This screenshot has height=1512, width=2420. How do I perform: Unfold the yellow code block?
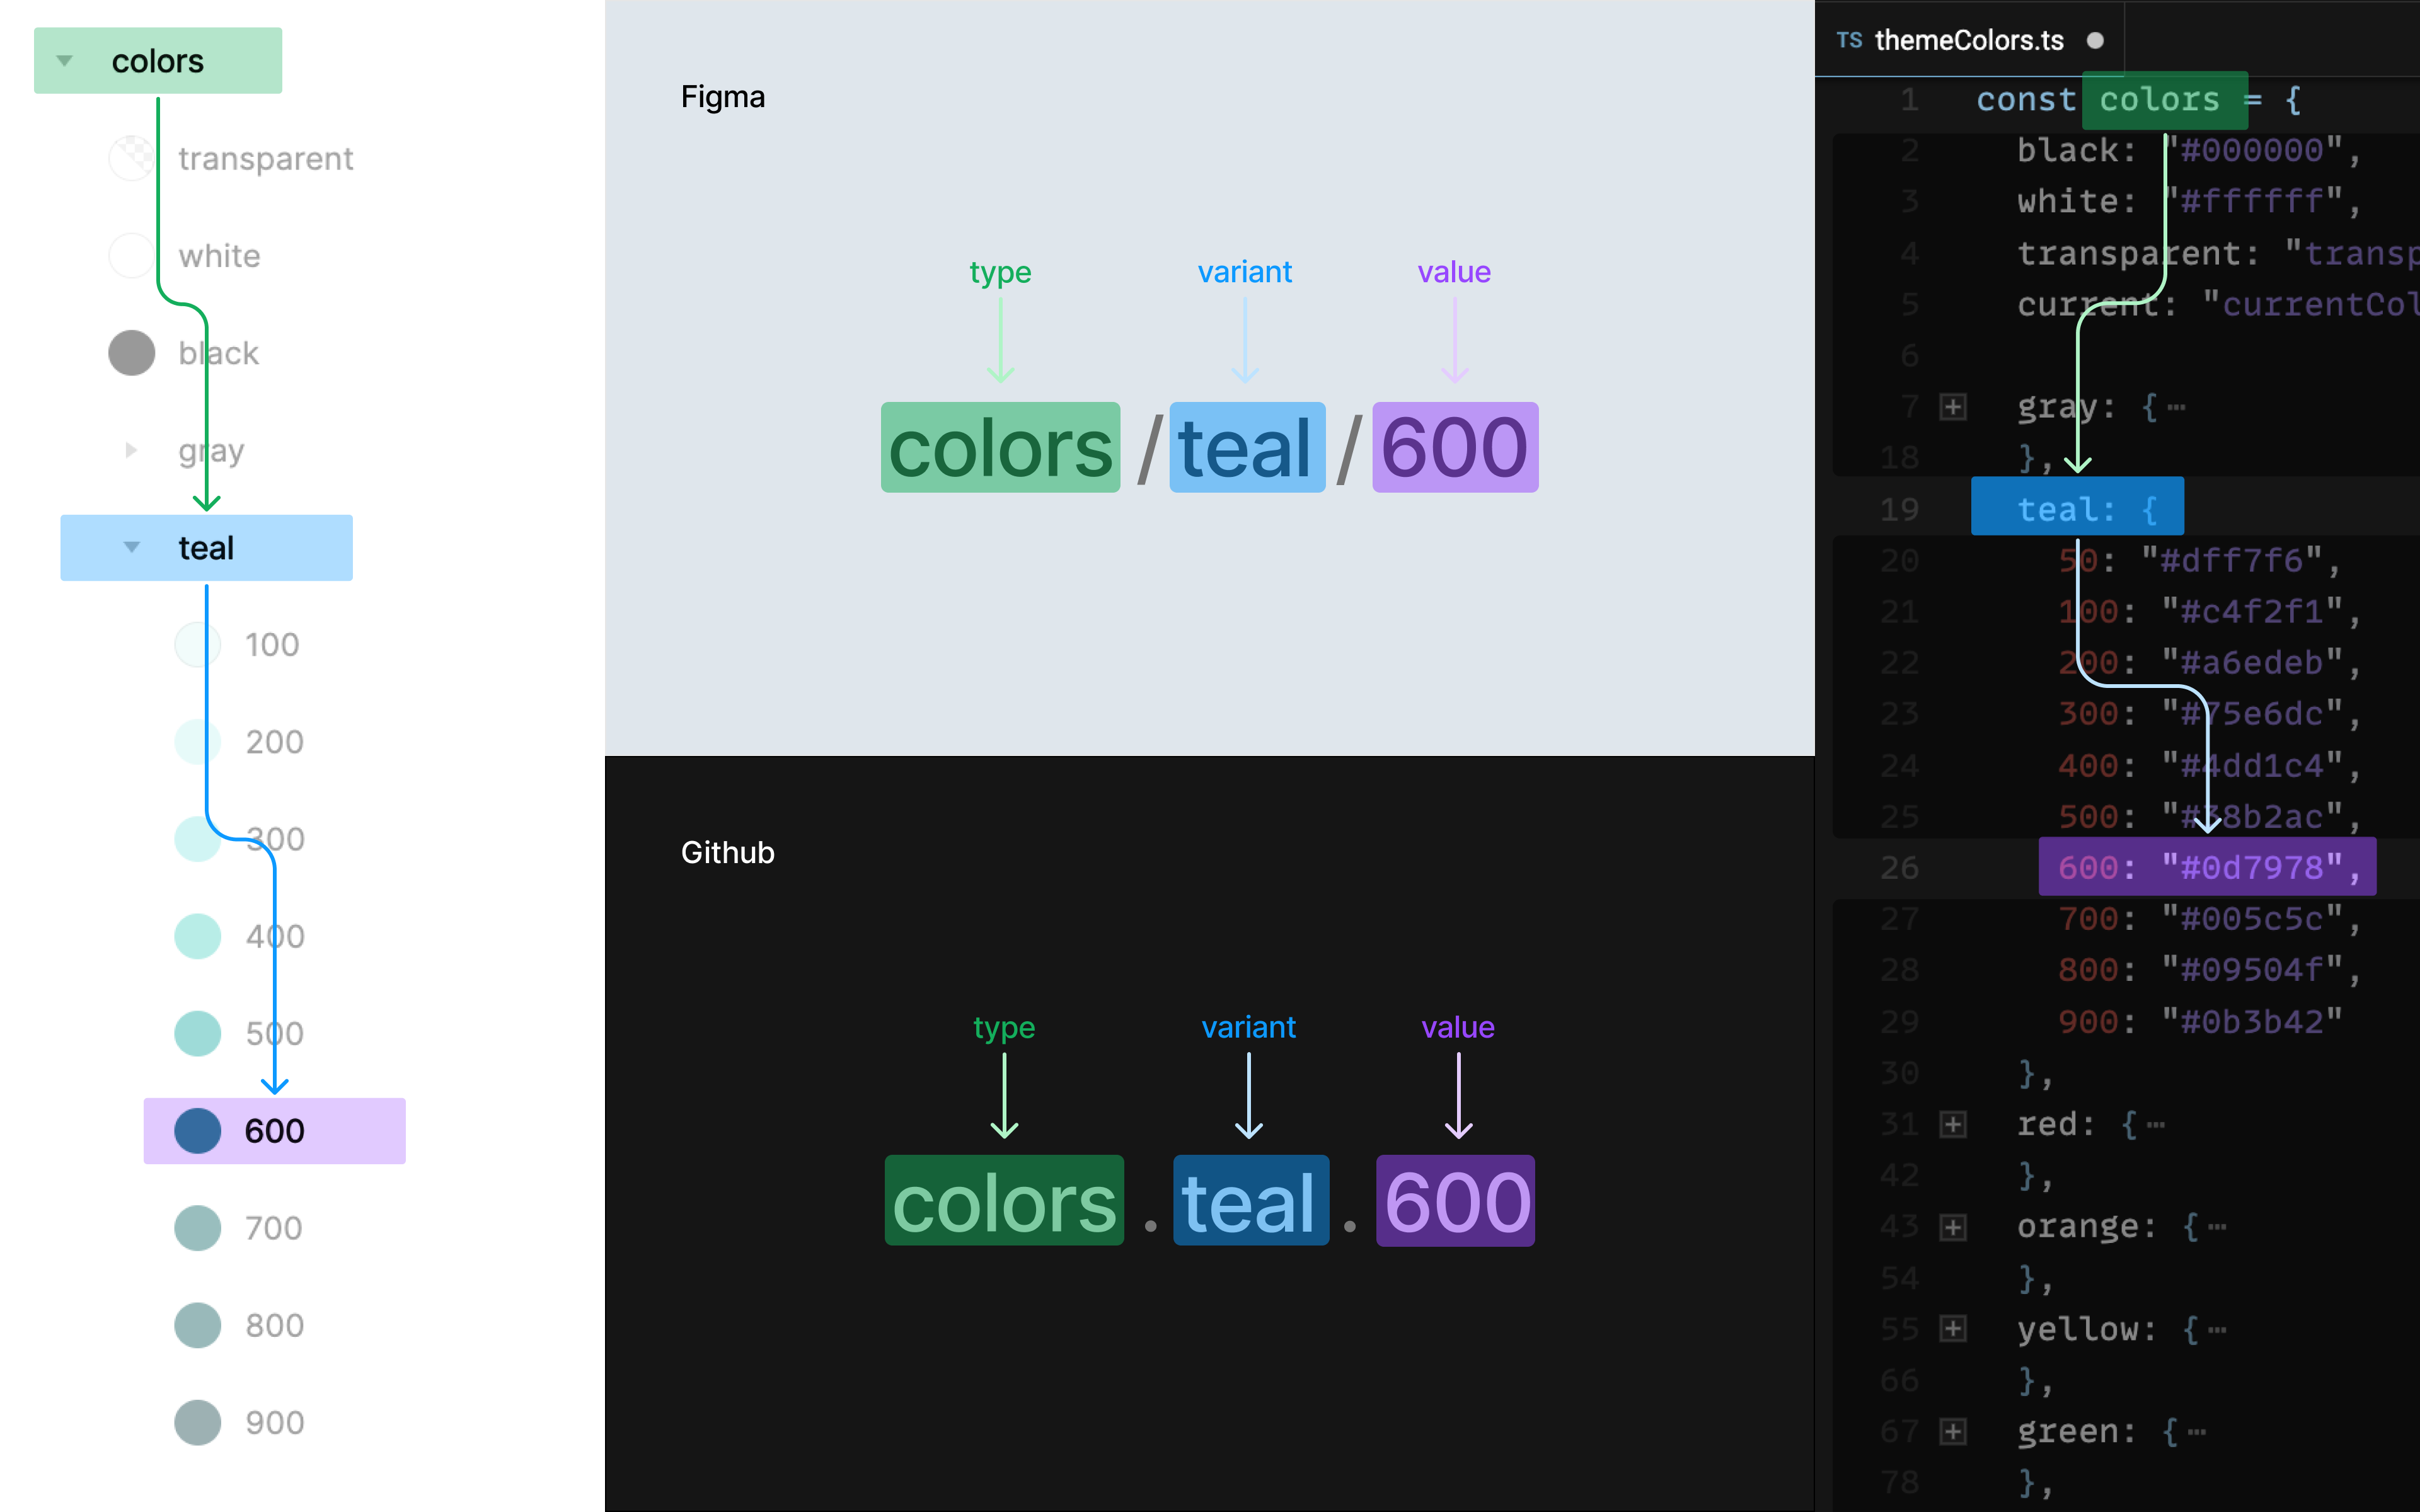1953,1329
